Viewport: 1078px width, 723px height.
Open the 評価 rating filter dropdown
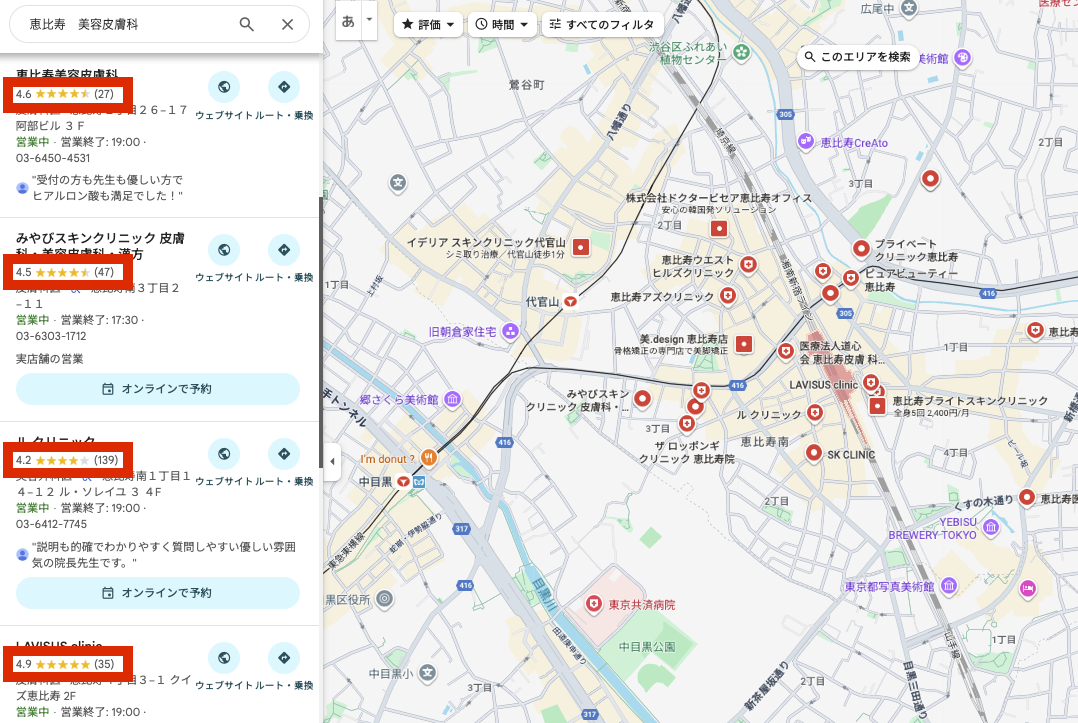point(428,25)
